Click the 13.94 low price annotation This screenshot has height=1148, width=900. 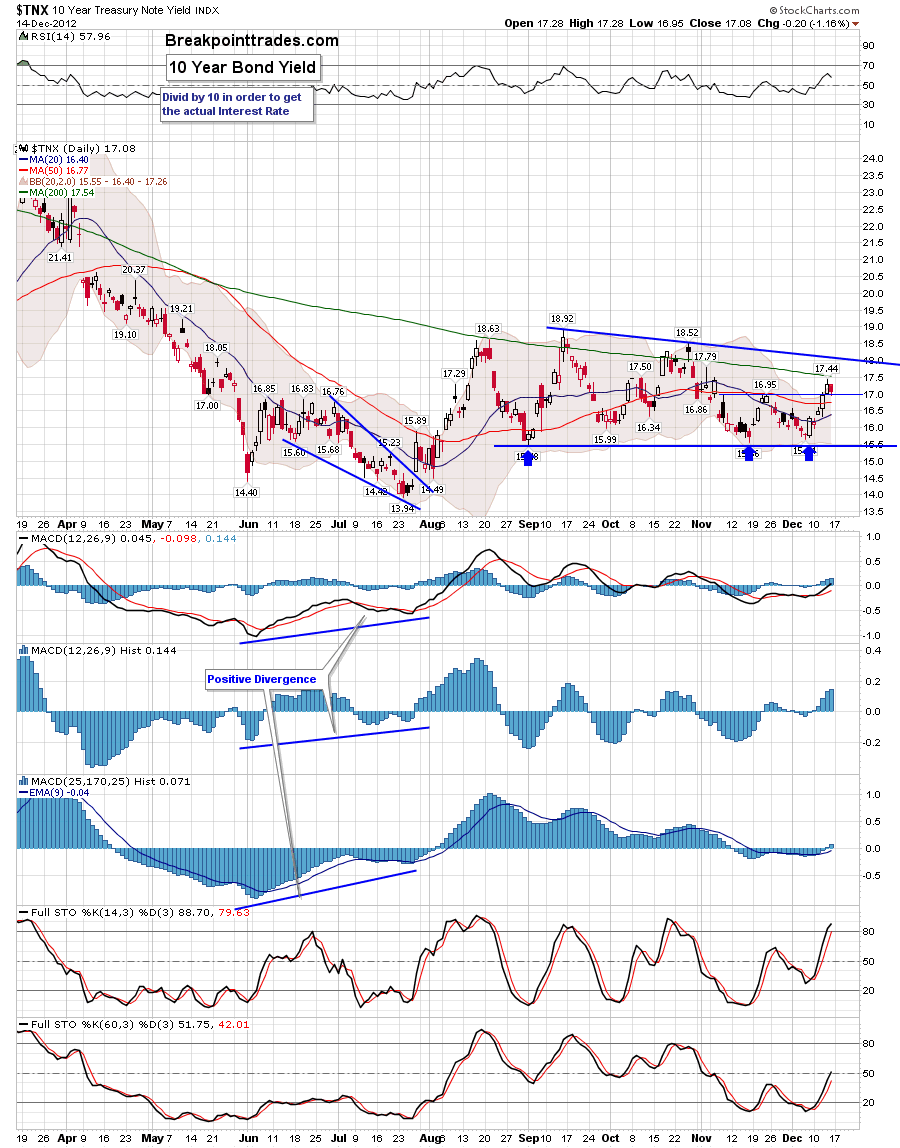402,508
